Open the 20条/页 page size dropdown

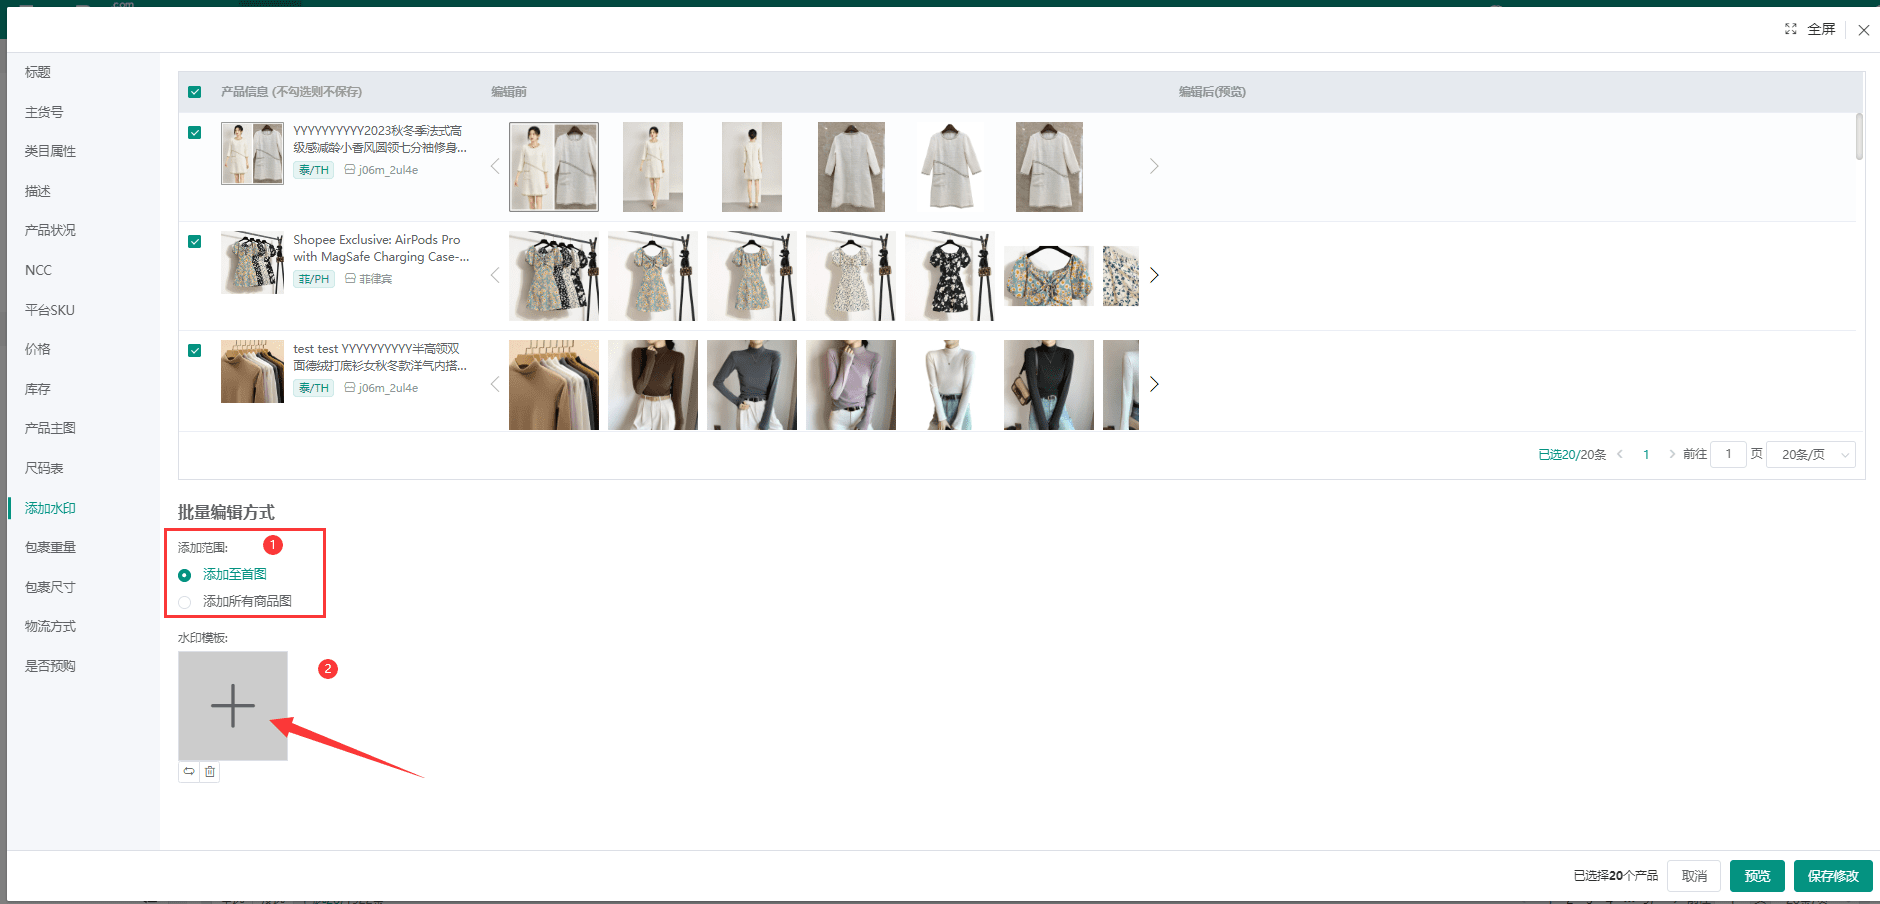(x=1811, y=455)
